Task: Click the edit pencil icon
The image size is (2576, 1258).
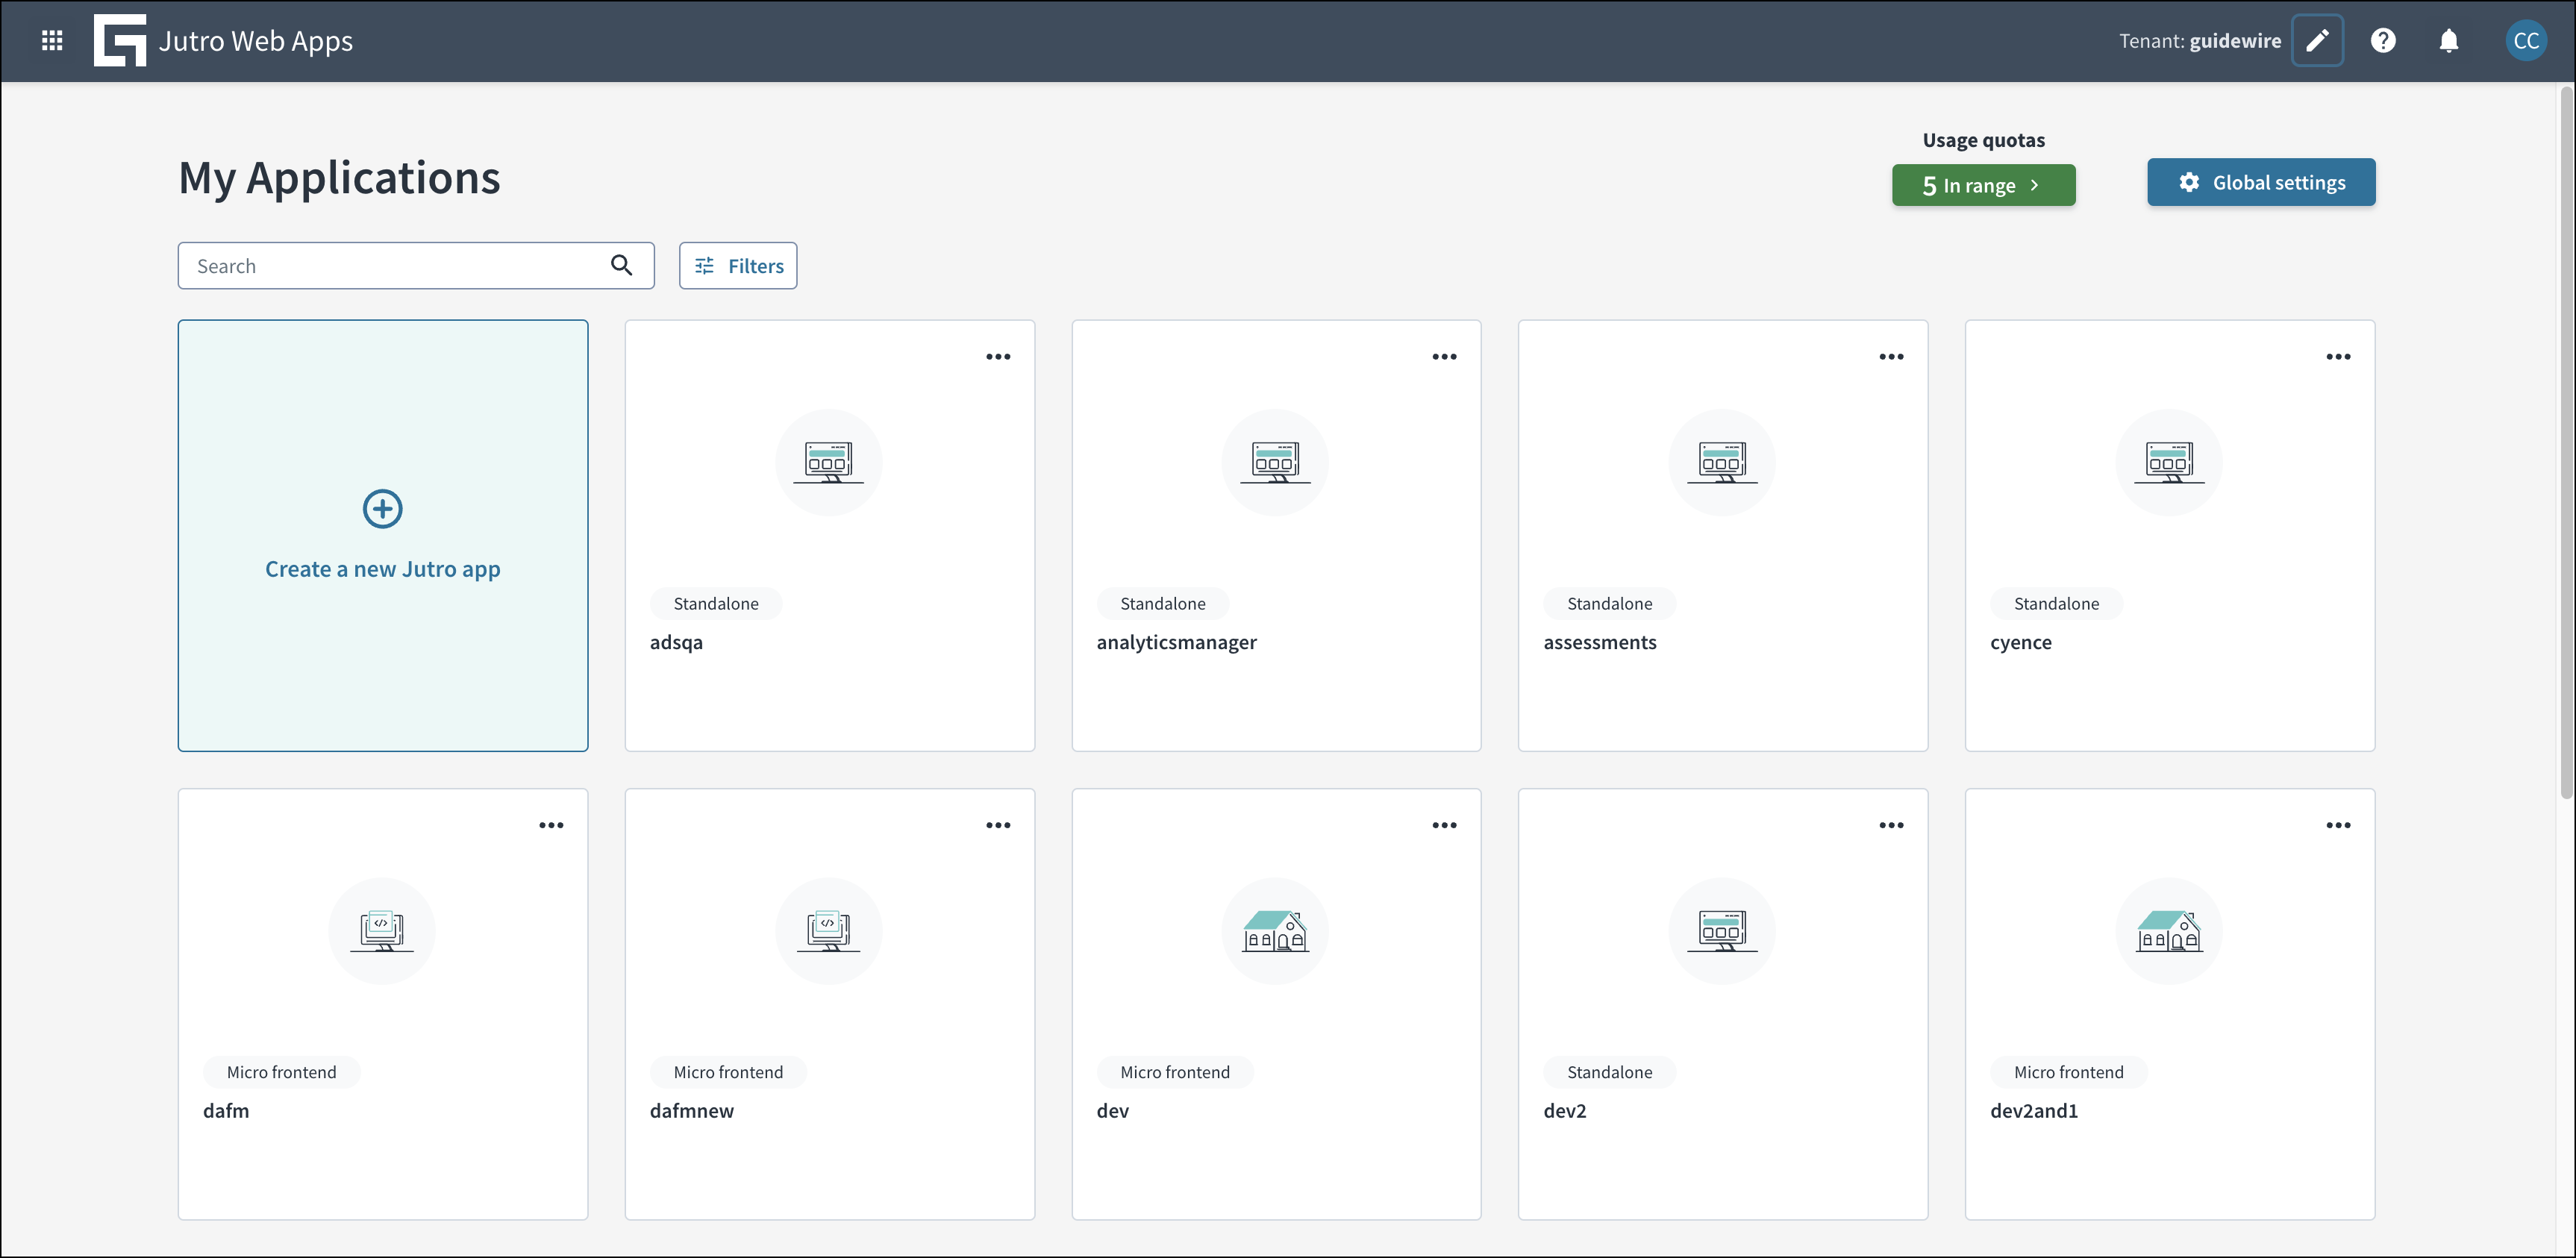Action: click(2318, 41)
